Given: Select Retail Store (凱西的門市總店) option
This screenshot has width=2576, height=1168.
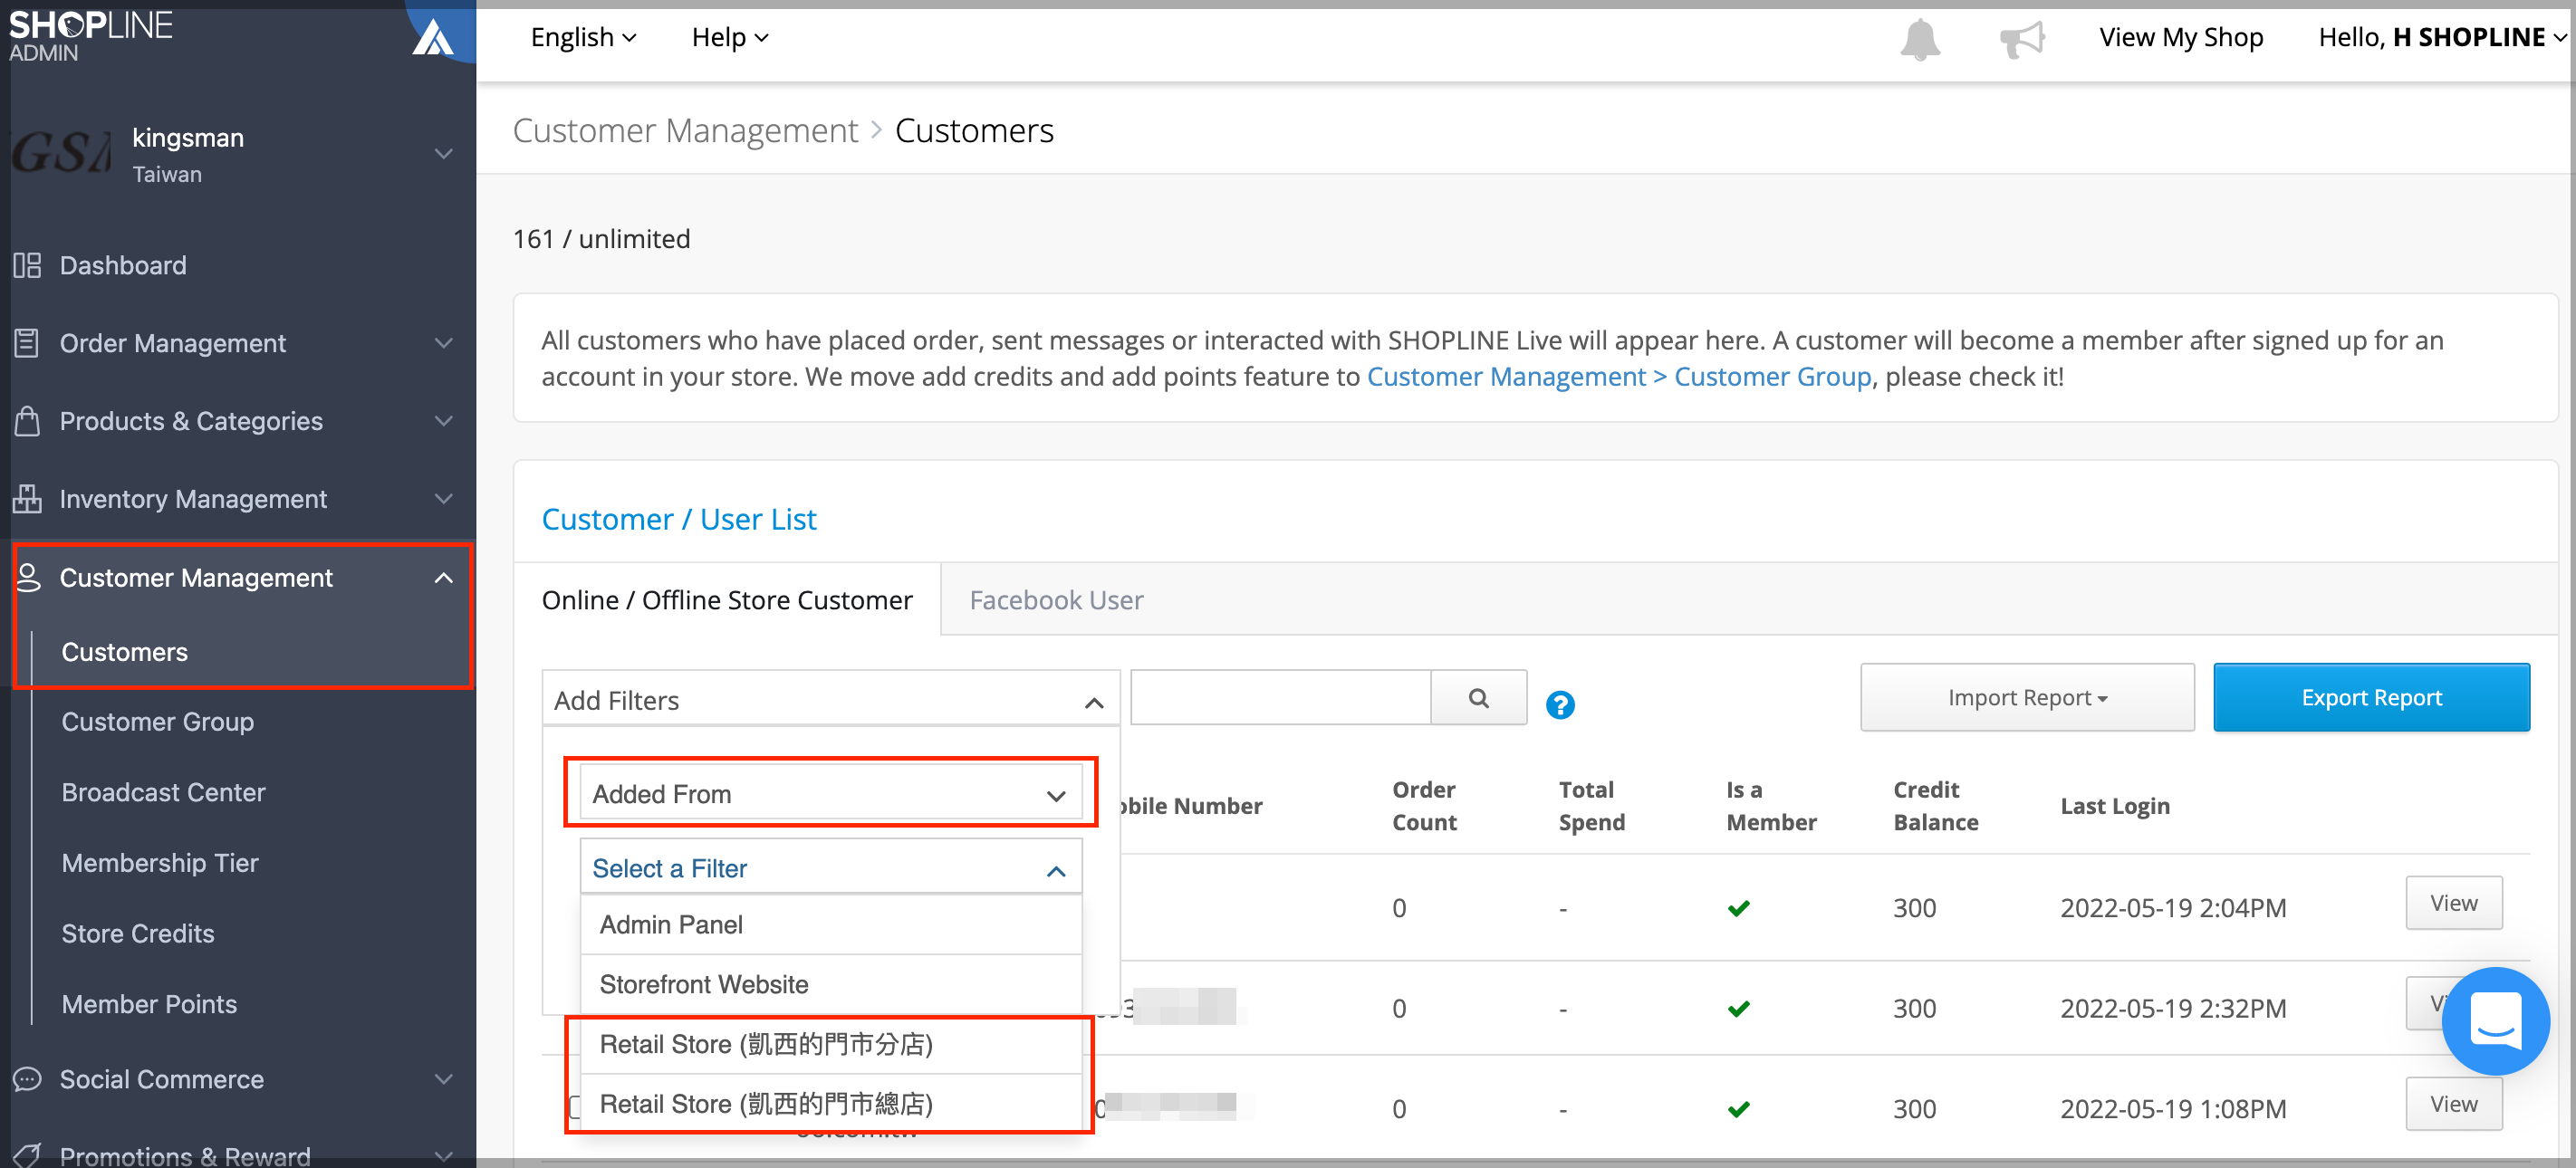Looking at the screenshot, I should [830, 1103].
